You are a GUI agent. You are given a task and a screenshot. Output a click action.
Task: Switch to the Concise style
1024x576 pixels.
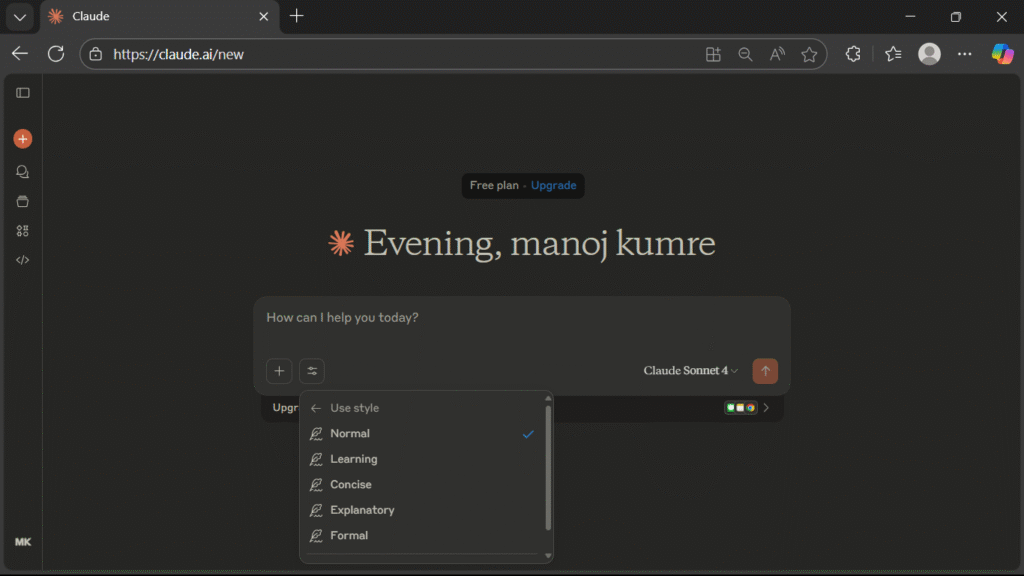pos(349,484)
